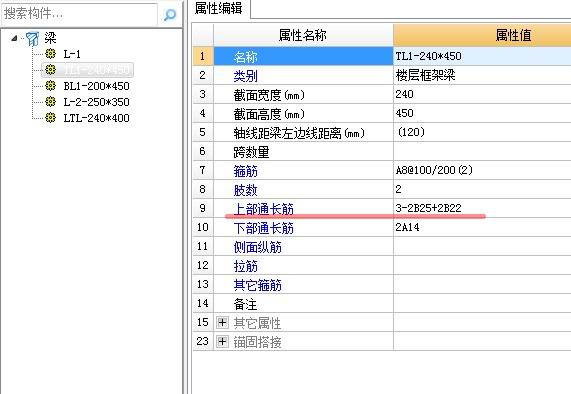
Task: Click the 3-2B25+2B22 value cell
Action: click(x=482, y=208)
